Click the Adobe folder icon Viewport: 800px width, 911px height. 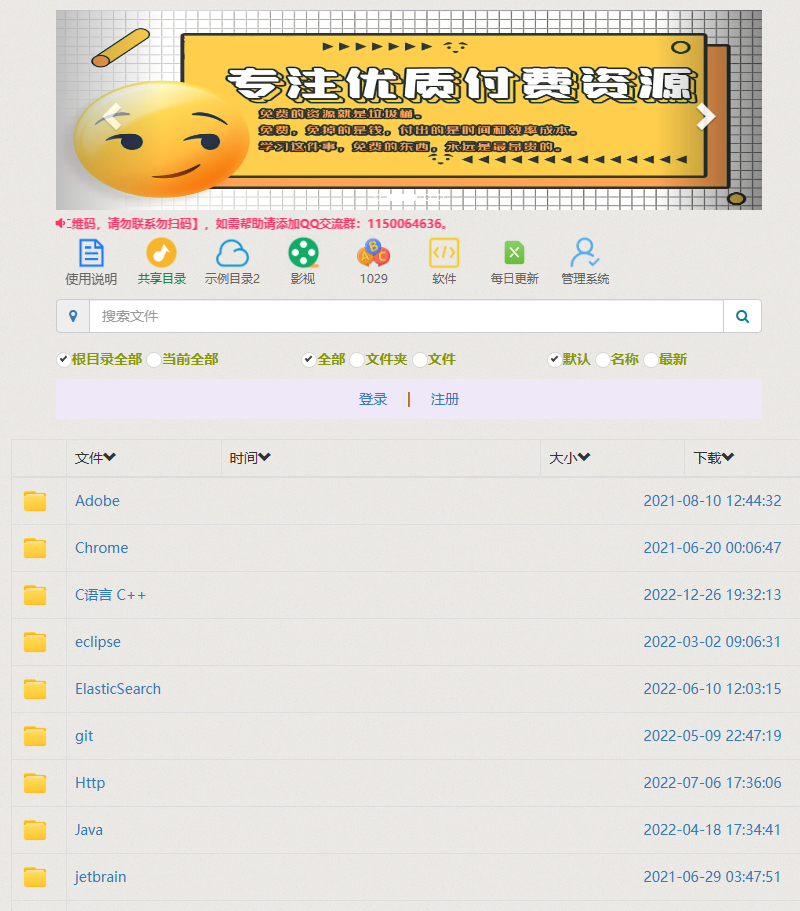tap(35, 501)
